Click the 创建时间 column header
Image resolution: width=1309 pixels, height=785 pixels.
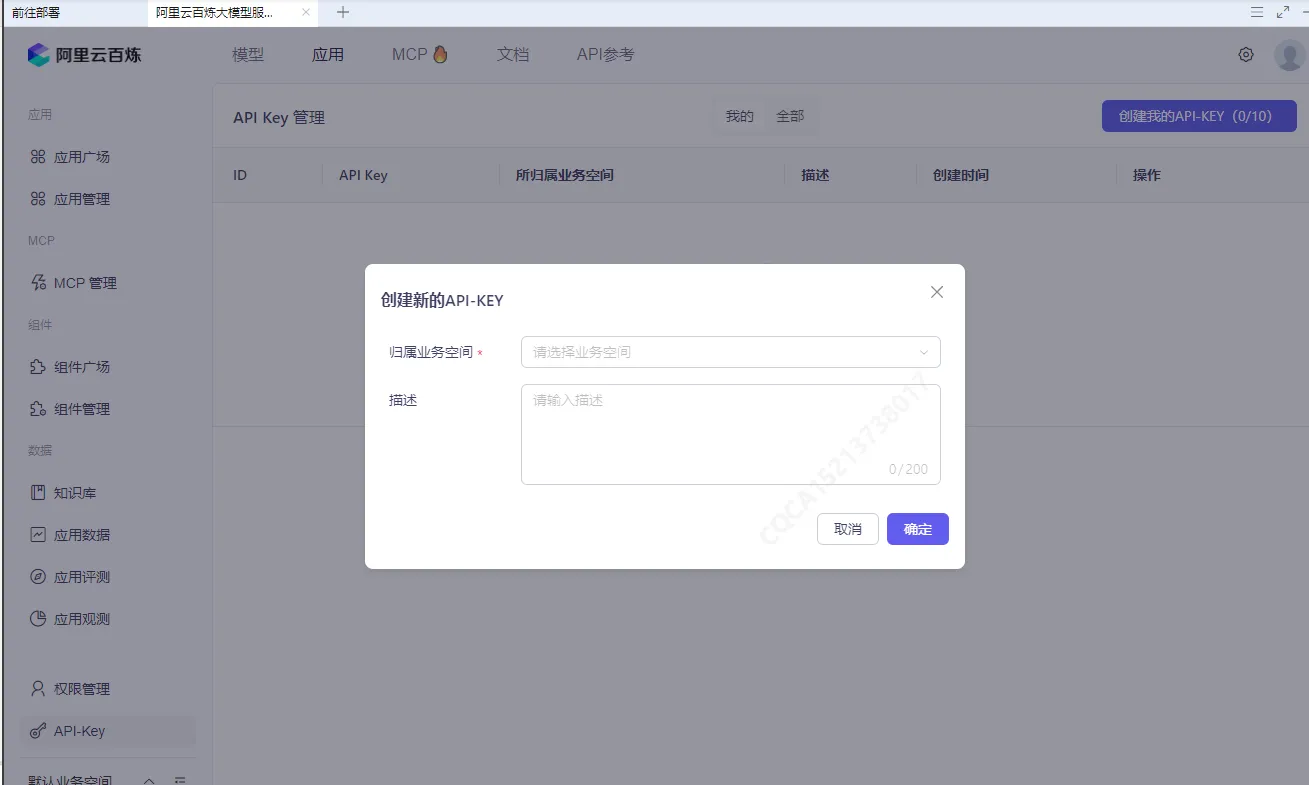pyautogui.click(x=961, y=175)
